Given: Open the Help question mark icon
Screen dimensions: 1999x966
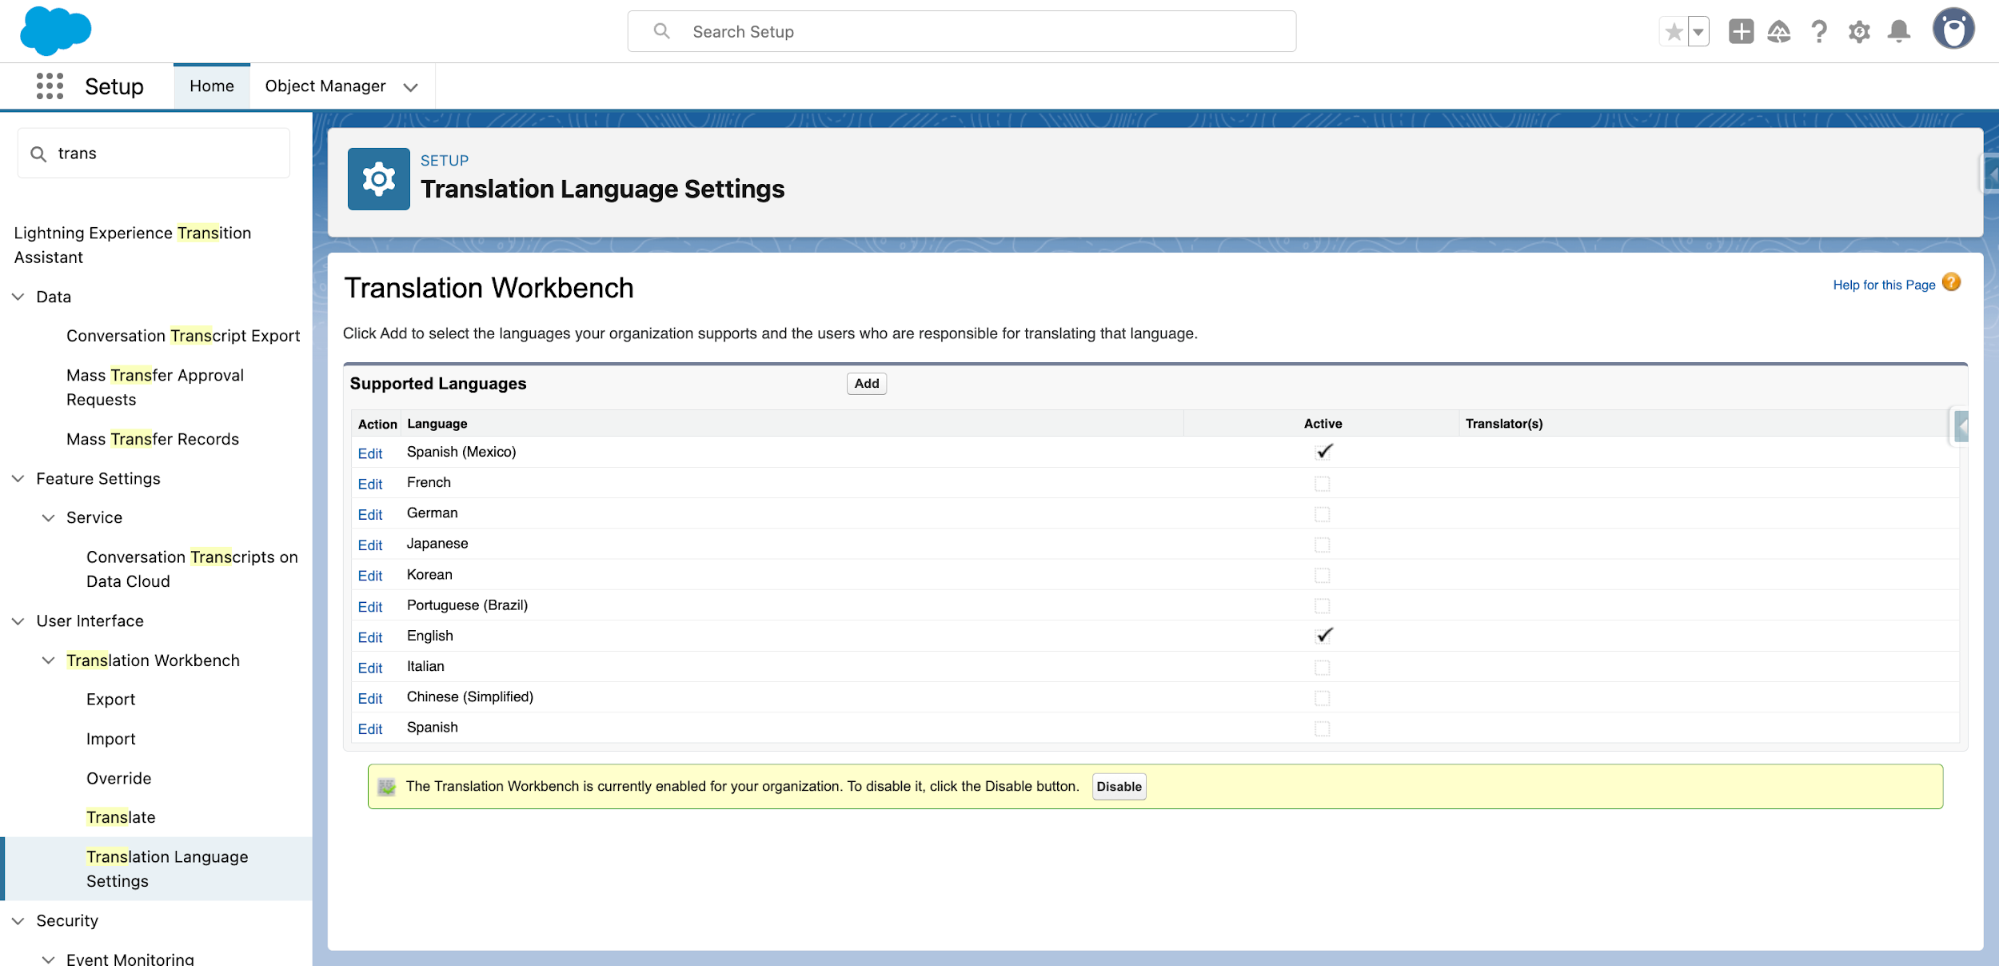Looking at the screenshot, I should pos(1819,32).
